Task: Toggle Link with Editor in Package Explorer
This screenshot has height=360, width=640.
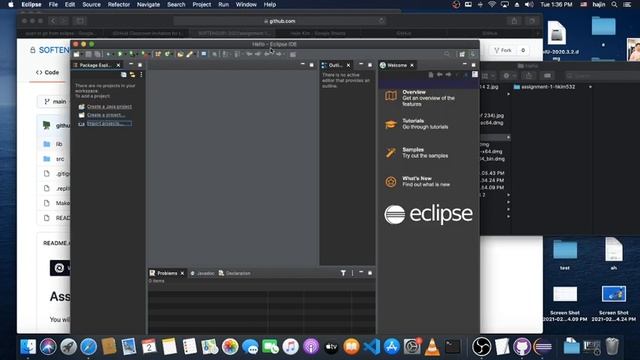Action: pyautogui.click(x=132, y=75)
